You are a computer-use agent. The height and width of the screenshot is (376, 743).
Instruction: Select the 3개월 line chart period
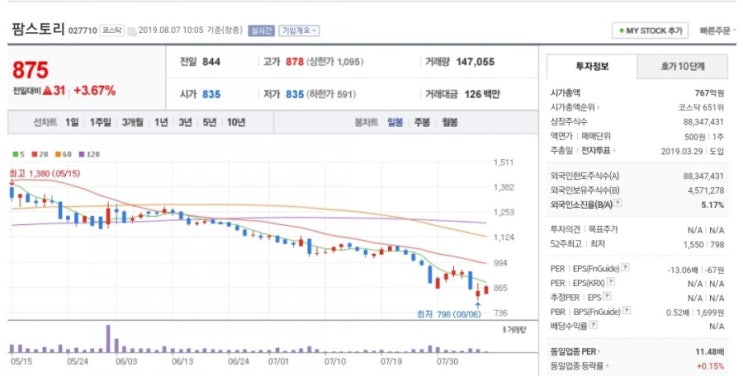(x=132, y=122)
